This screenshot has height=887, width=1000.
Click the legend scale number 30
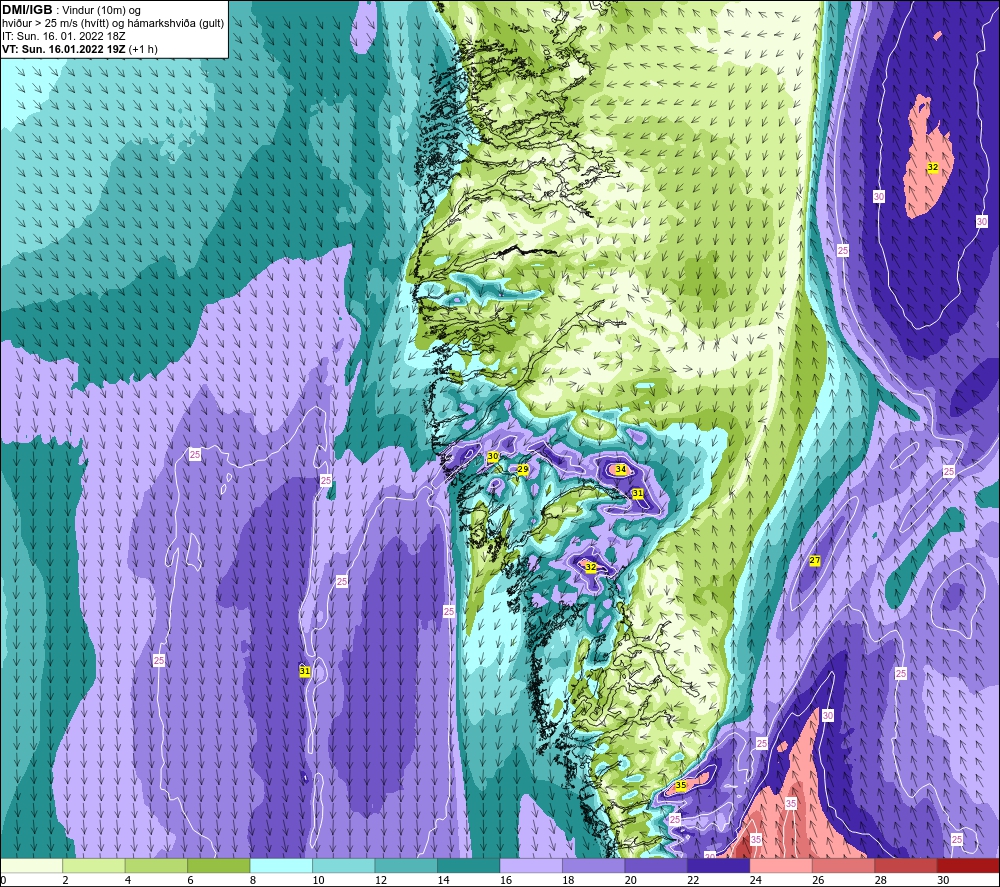click(x=943, y=880)
